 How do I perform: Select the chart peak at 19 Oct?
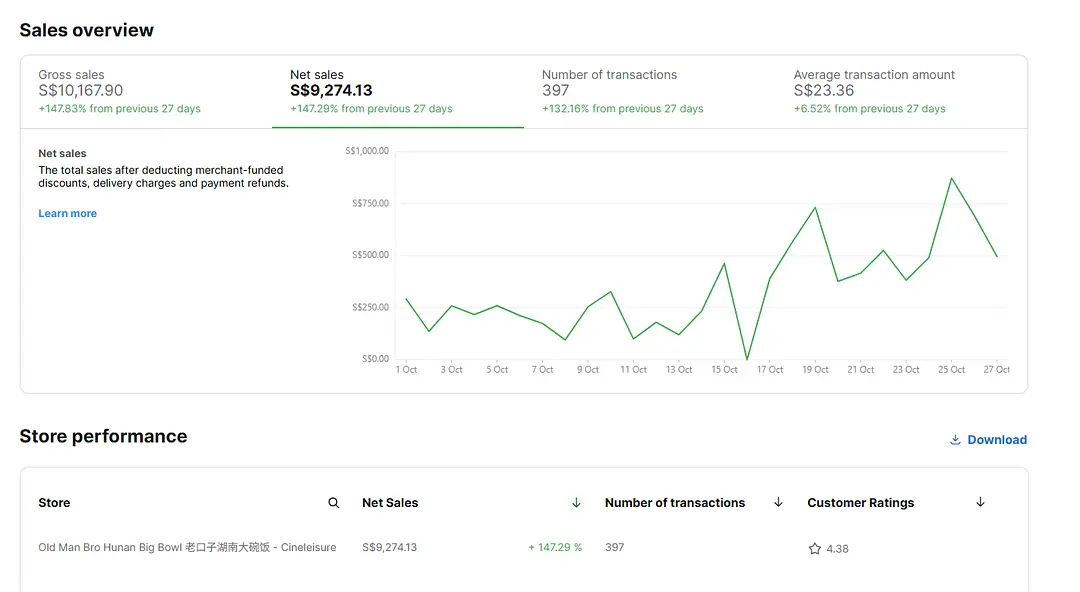815,208
